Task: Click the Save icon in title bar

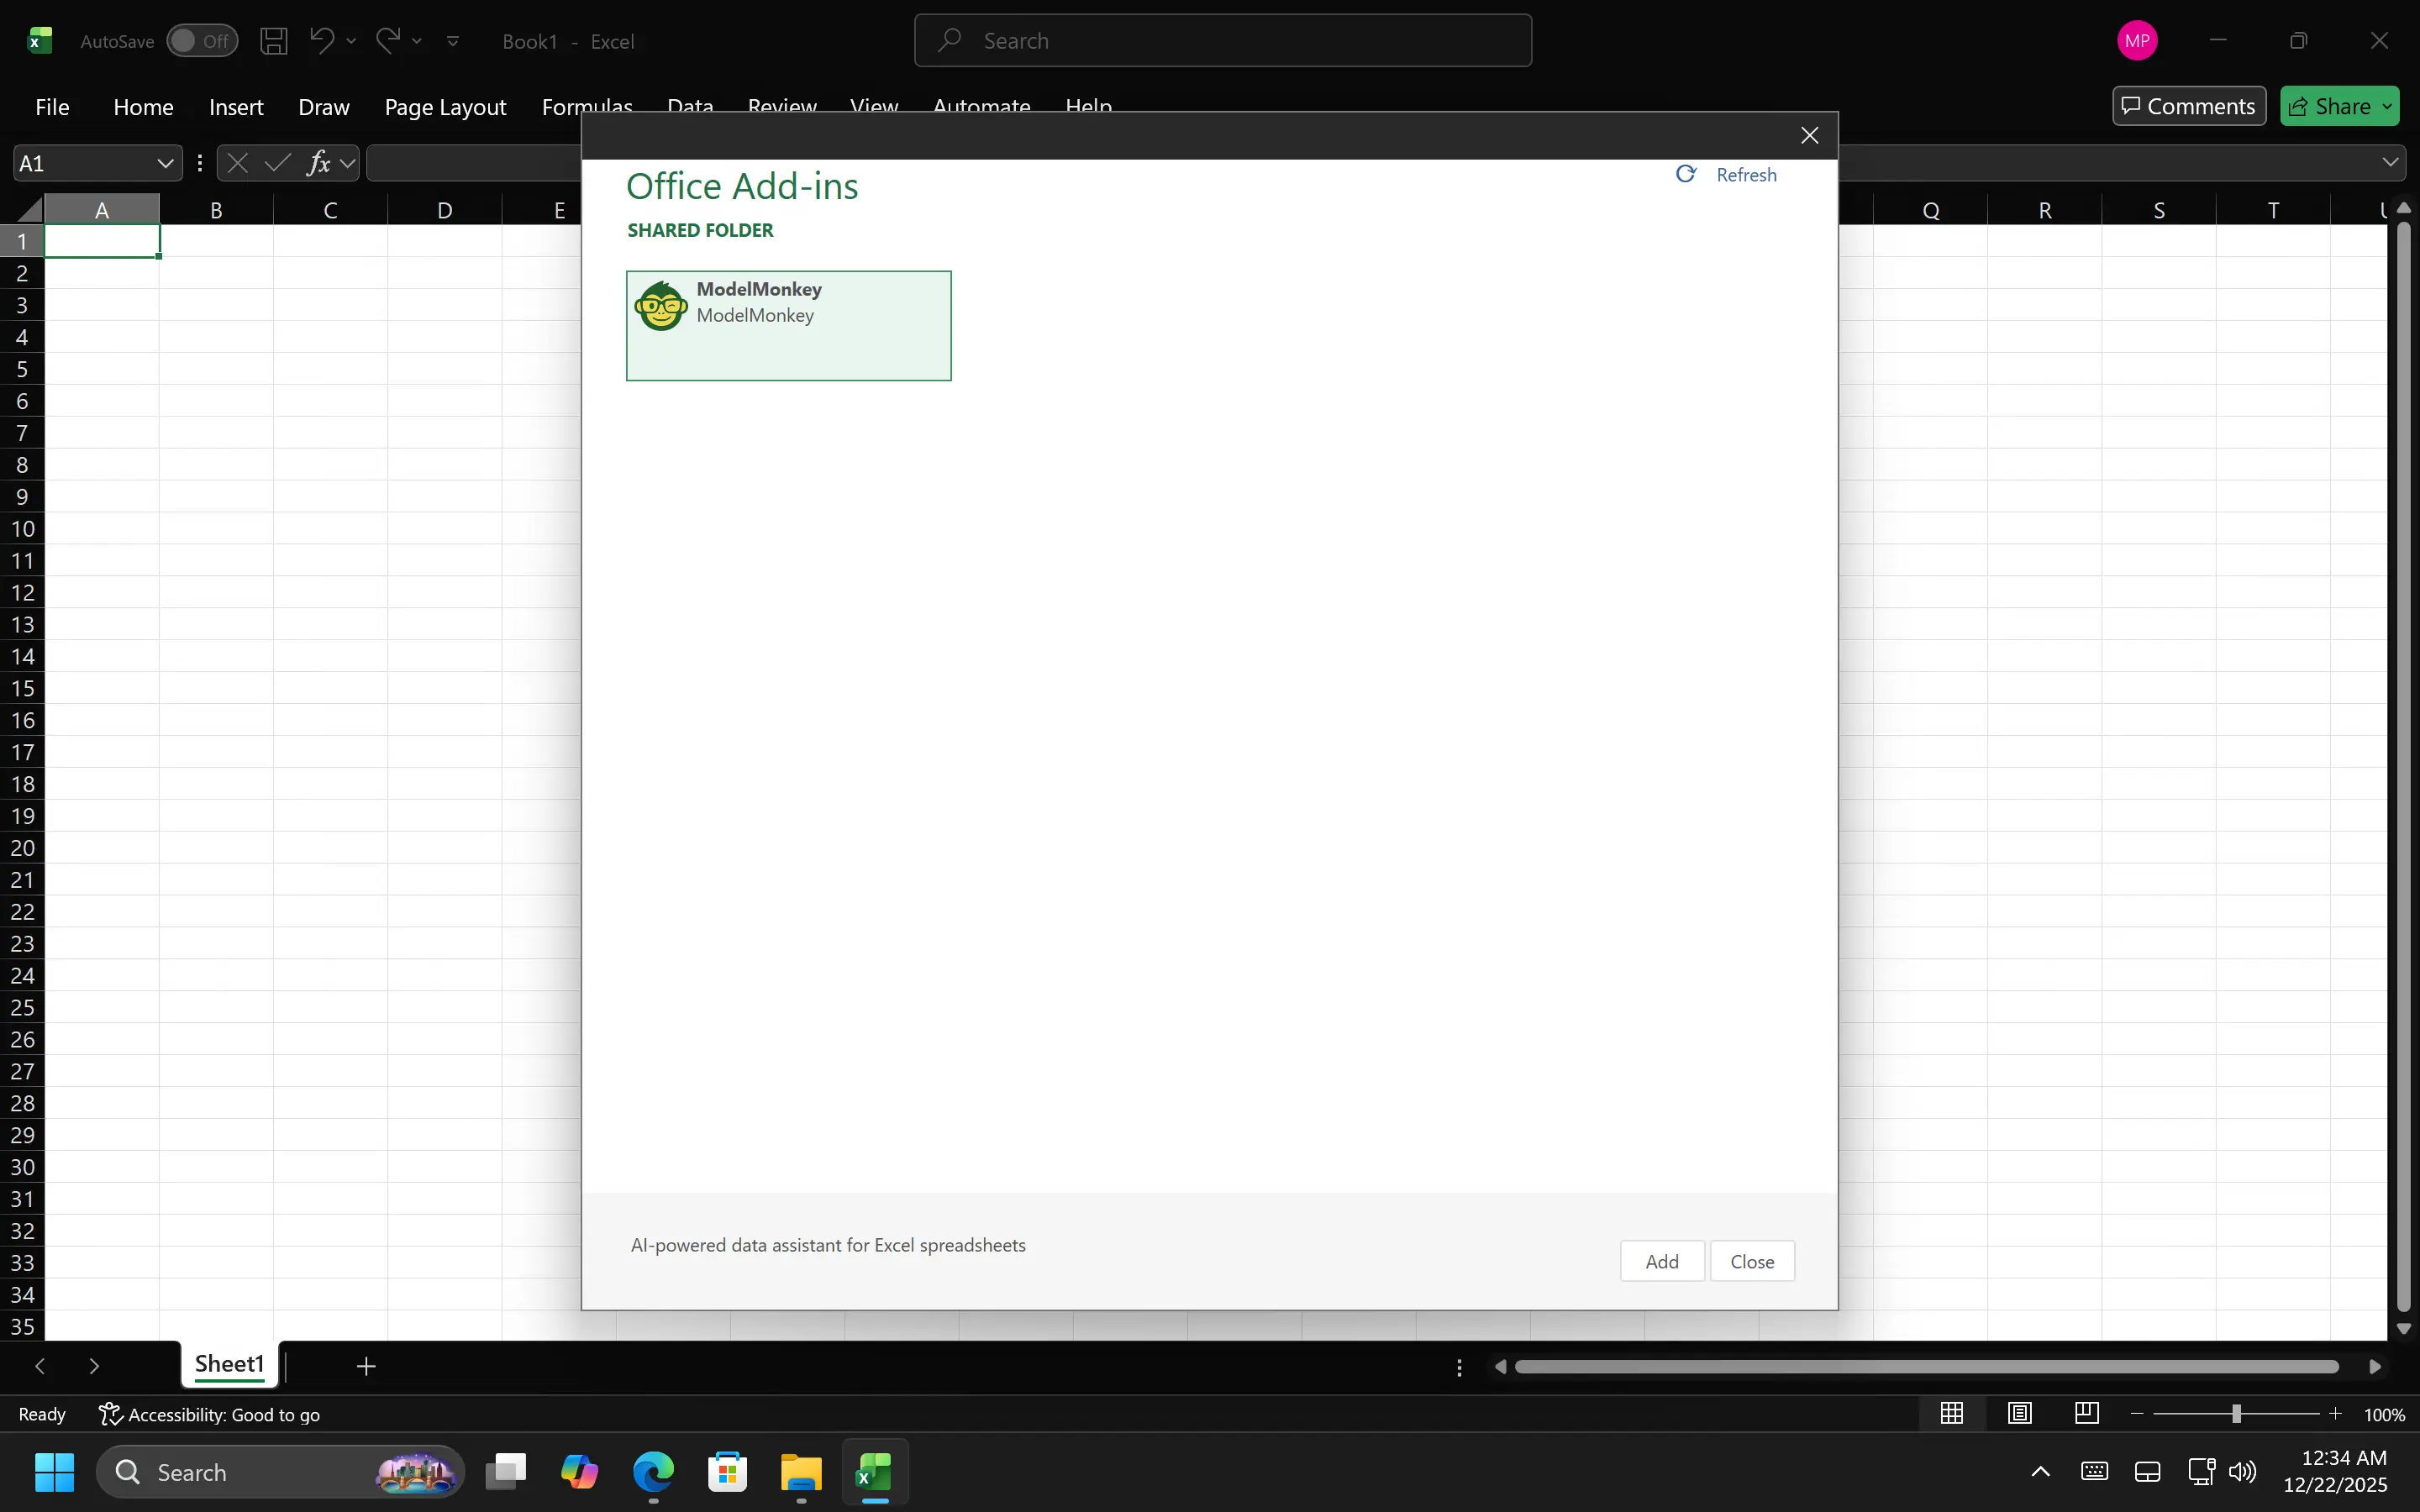Action: 273,41
